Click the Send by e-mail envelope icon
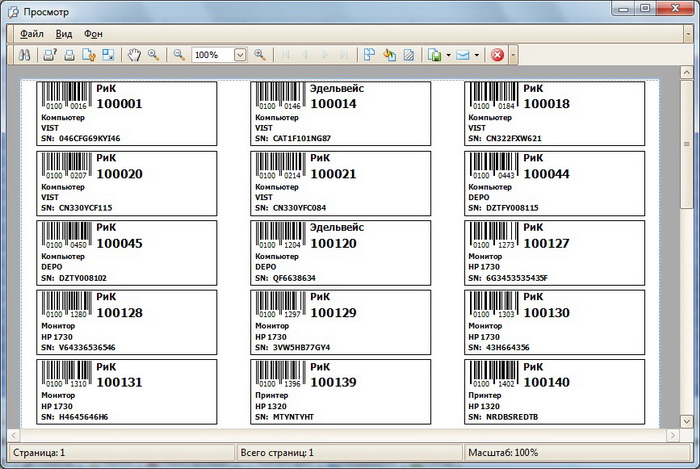The width and height of the screenshot is (700, 469). tap(463, 55)
